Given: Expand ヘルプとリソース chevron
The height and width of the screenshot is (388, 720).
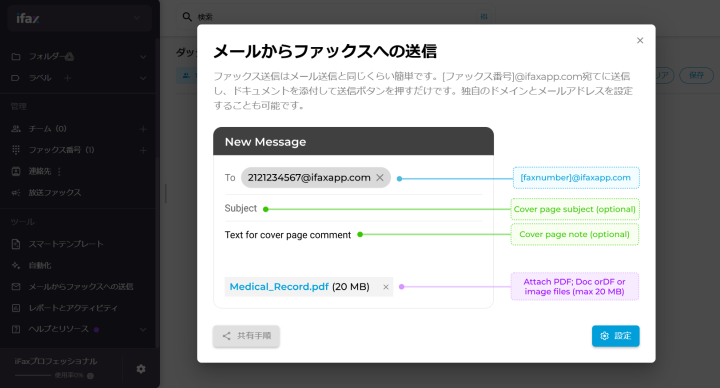Looking at the screenshot, I should point(143,329).
